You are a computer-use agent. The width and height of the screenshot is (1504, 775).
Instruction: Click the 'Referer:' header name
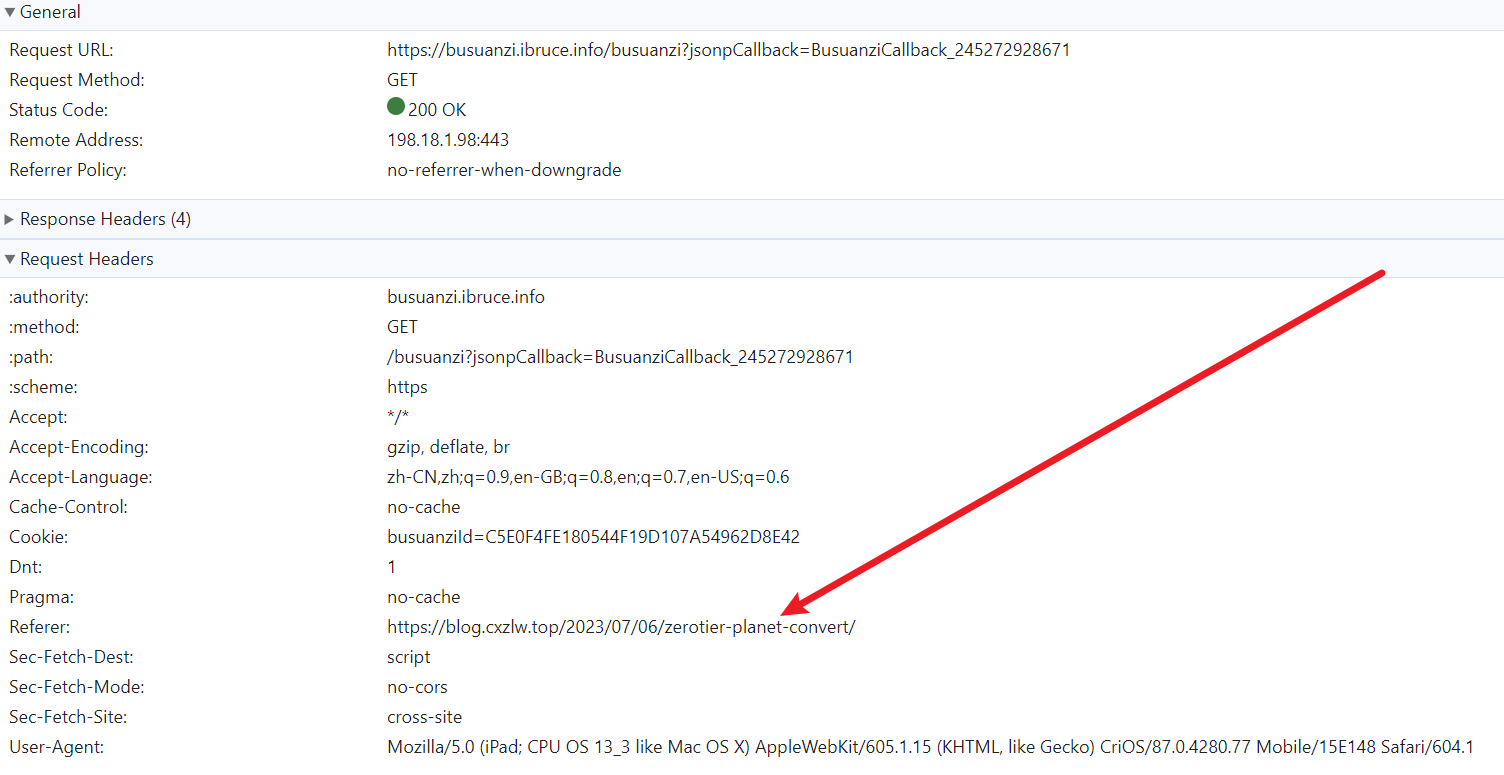[x=39, y=627]
